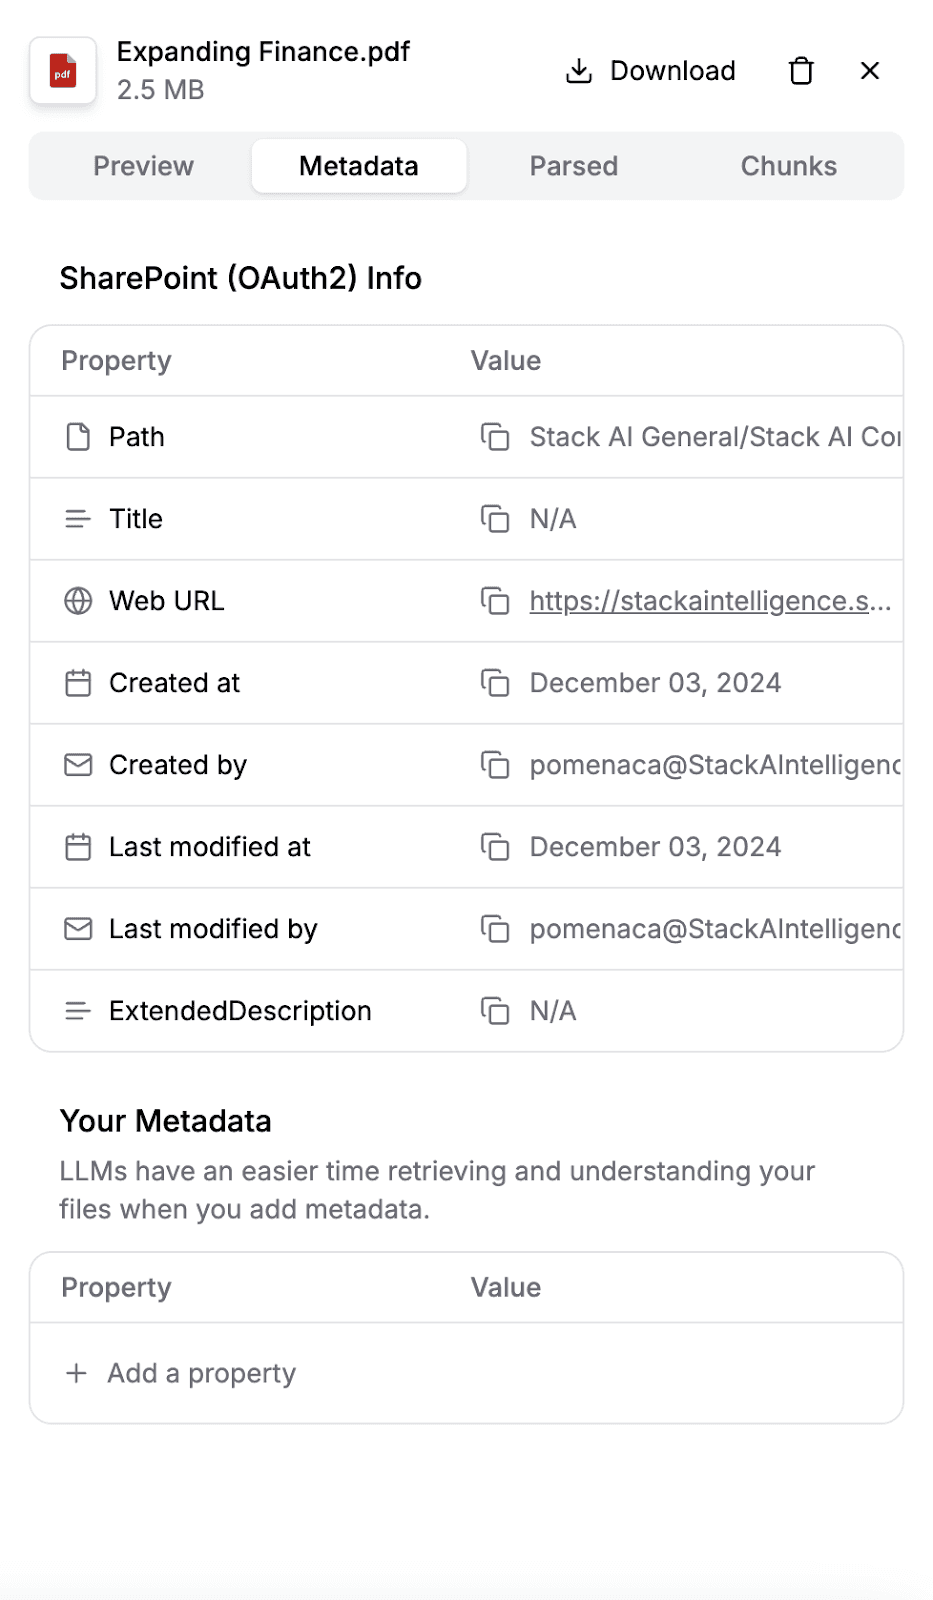
Task: Click the Expanding Finance.pdf file name
Action: (x=263, y=52)
